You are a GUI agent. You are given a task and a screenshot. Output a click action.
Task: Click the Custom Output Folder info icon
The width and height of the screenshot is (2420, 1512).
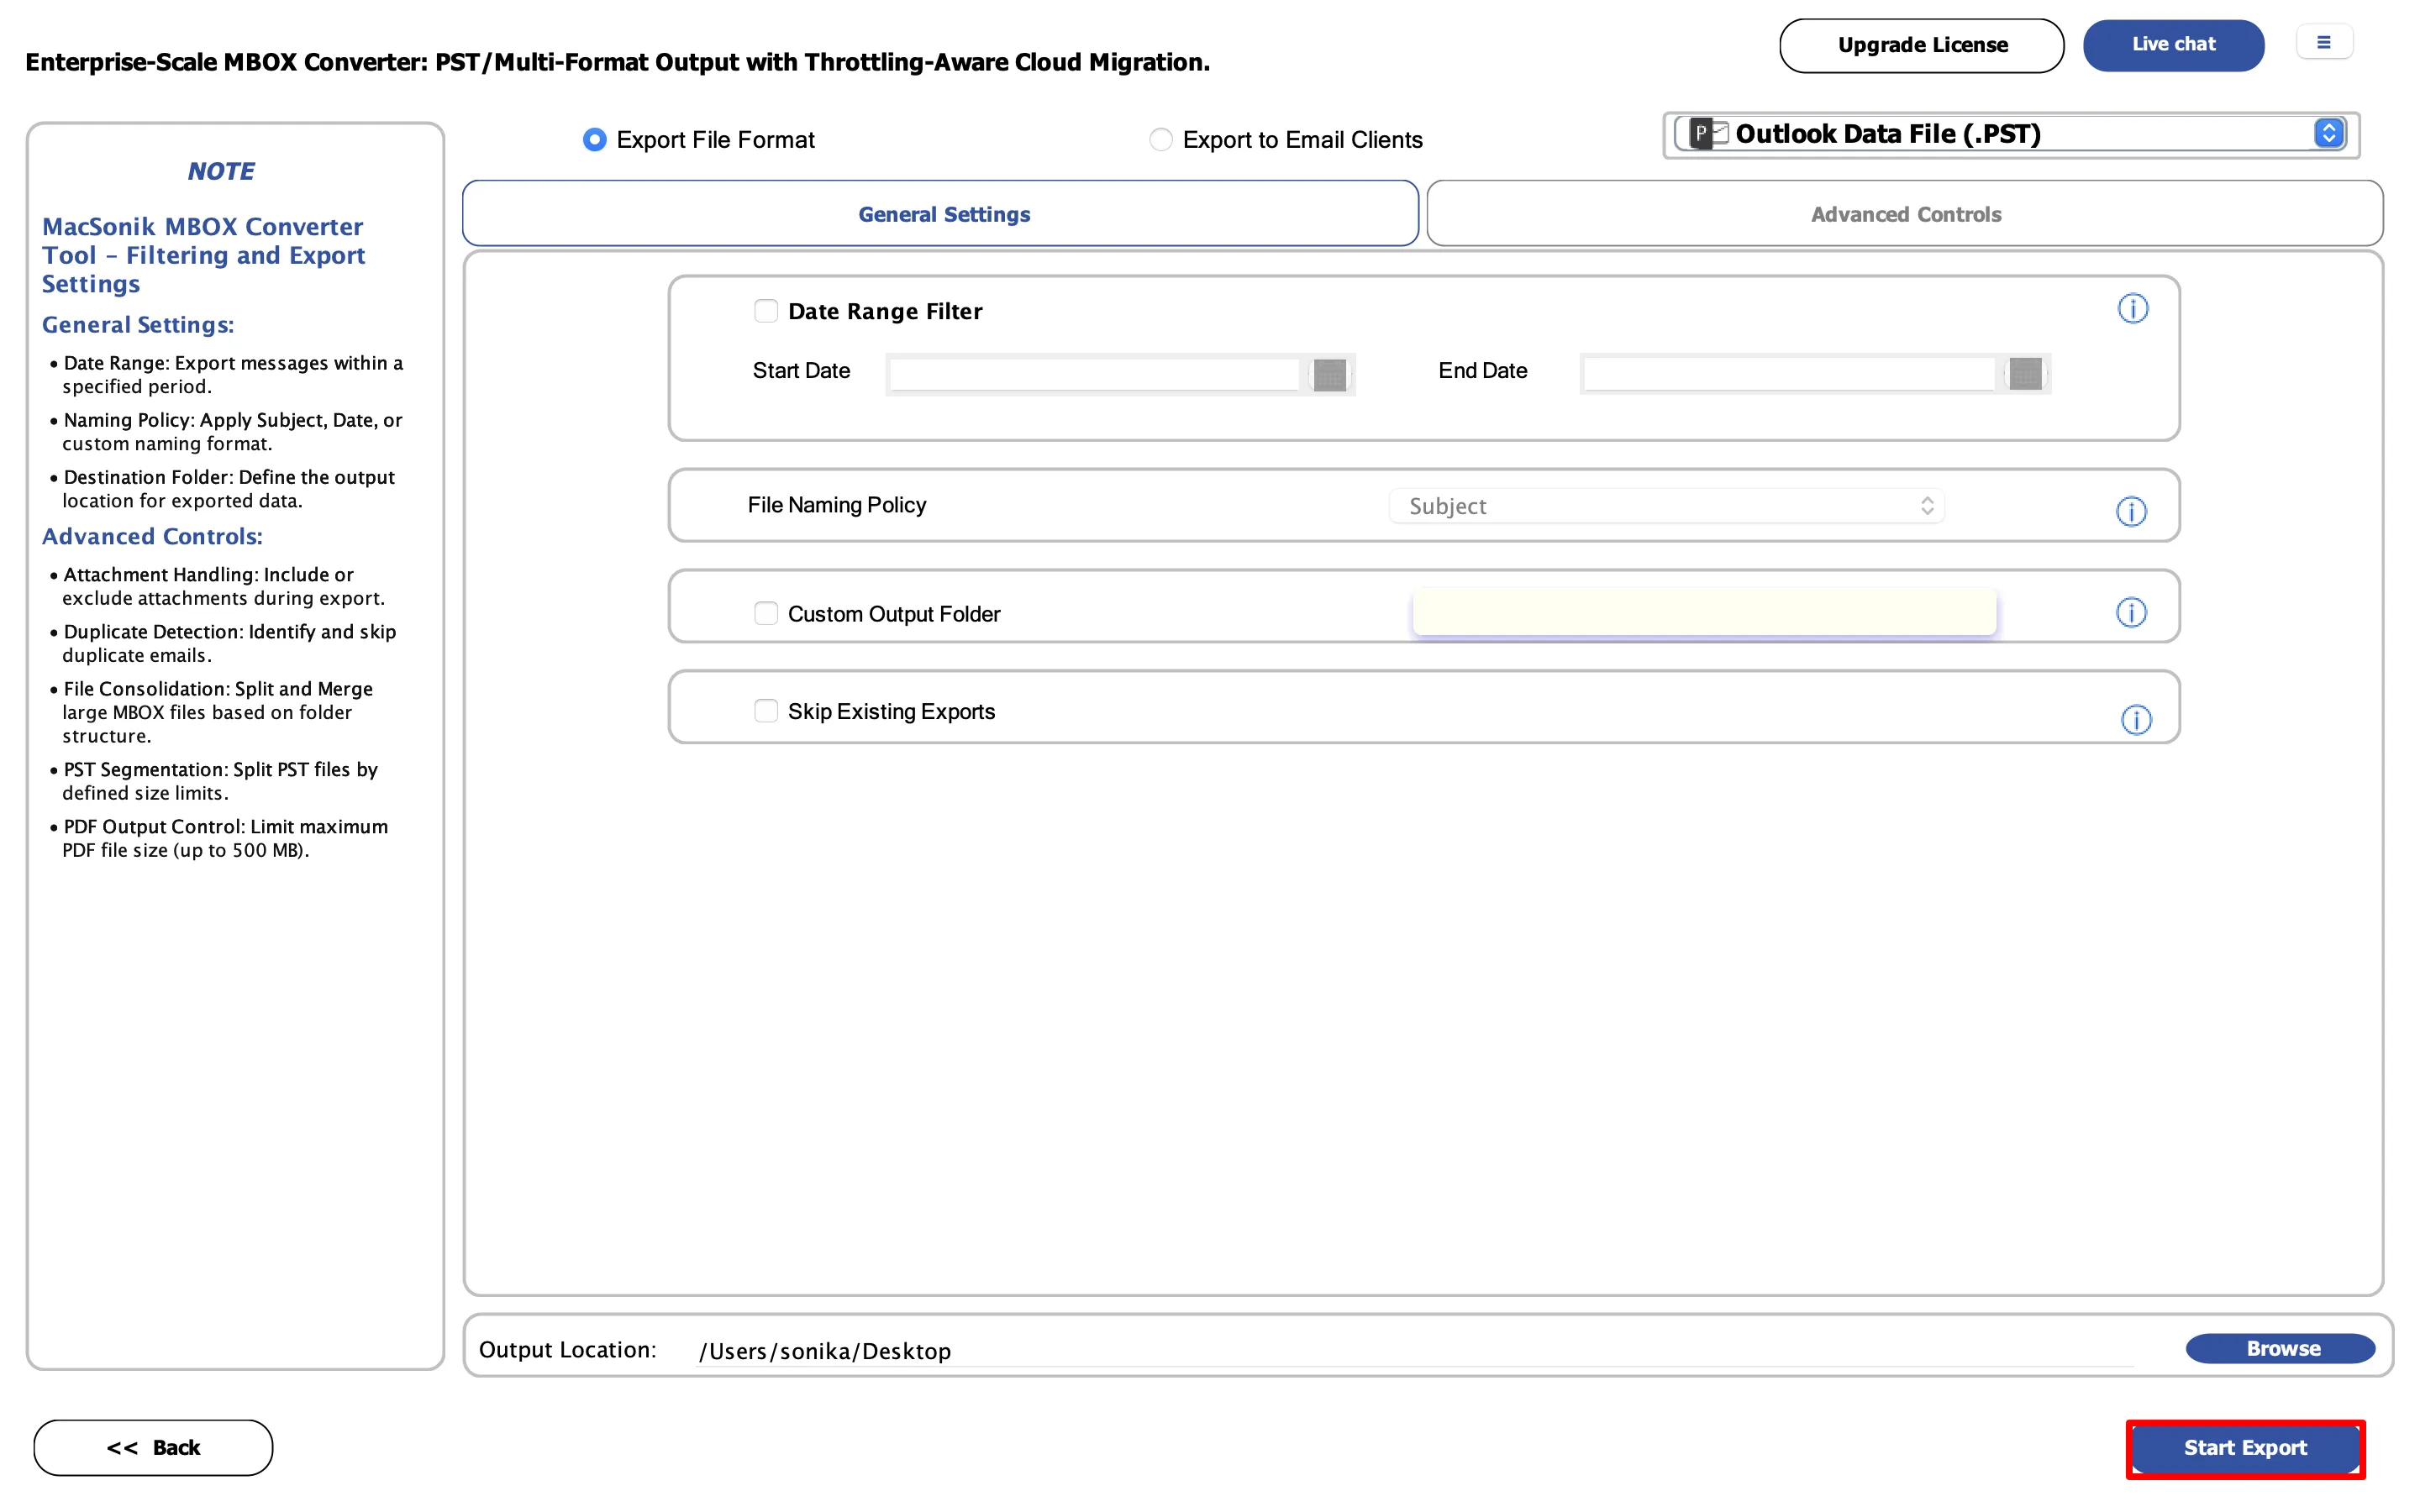2131,612
